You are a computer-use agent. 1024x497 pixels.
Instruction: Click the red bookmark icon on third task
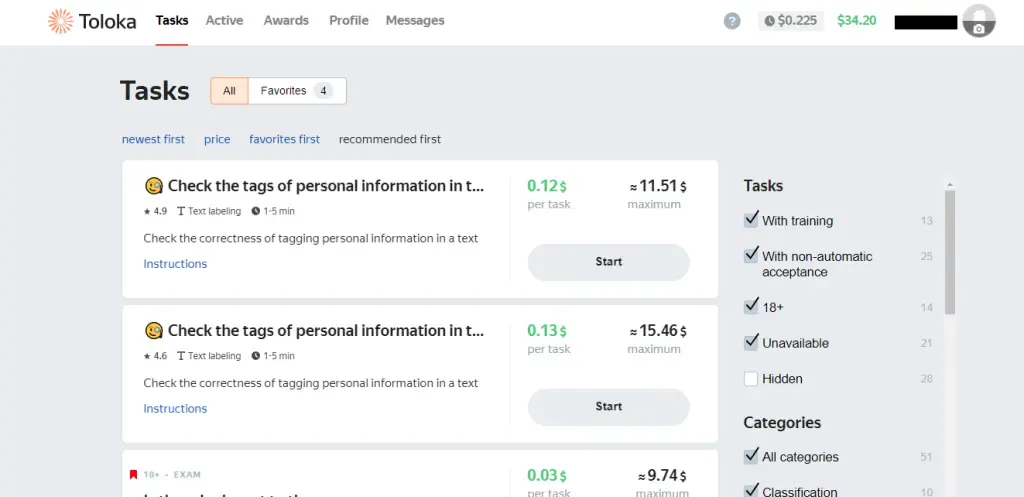point(133,475)
